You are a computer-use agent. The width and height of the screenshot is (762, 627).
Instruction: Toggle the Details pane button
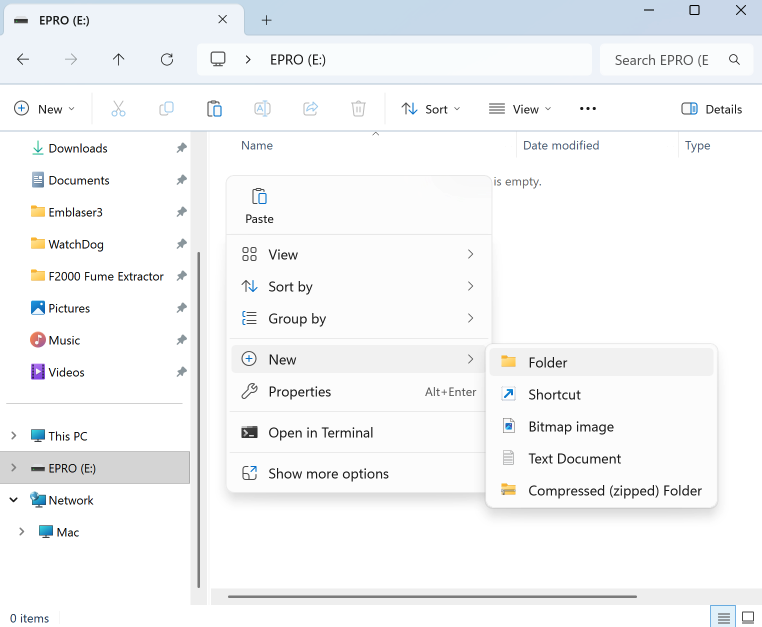[x=711, y=109]
